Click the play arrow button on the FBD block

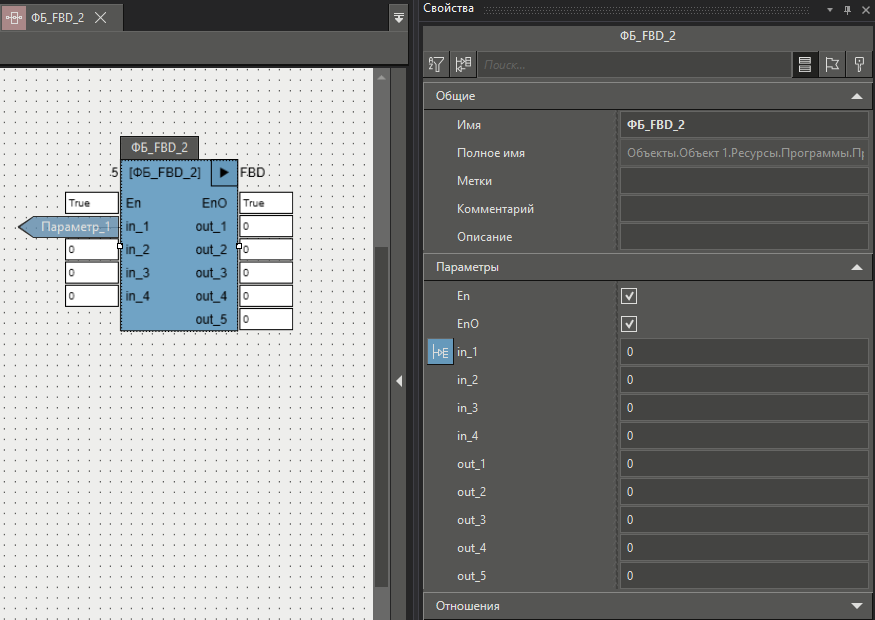pos(224,172)
